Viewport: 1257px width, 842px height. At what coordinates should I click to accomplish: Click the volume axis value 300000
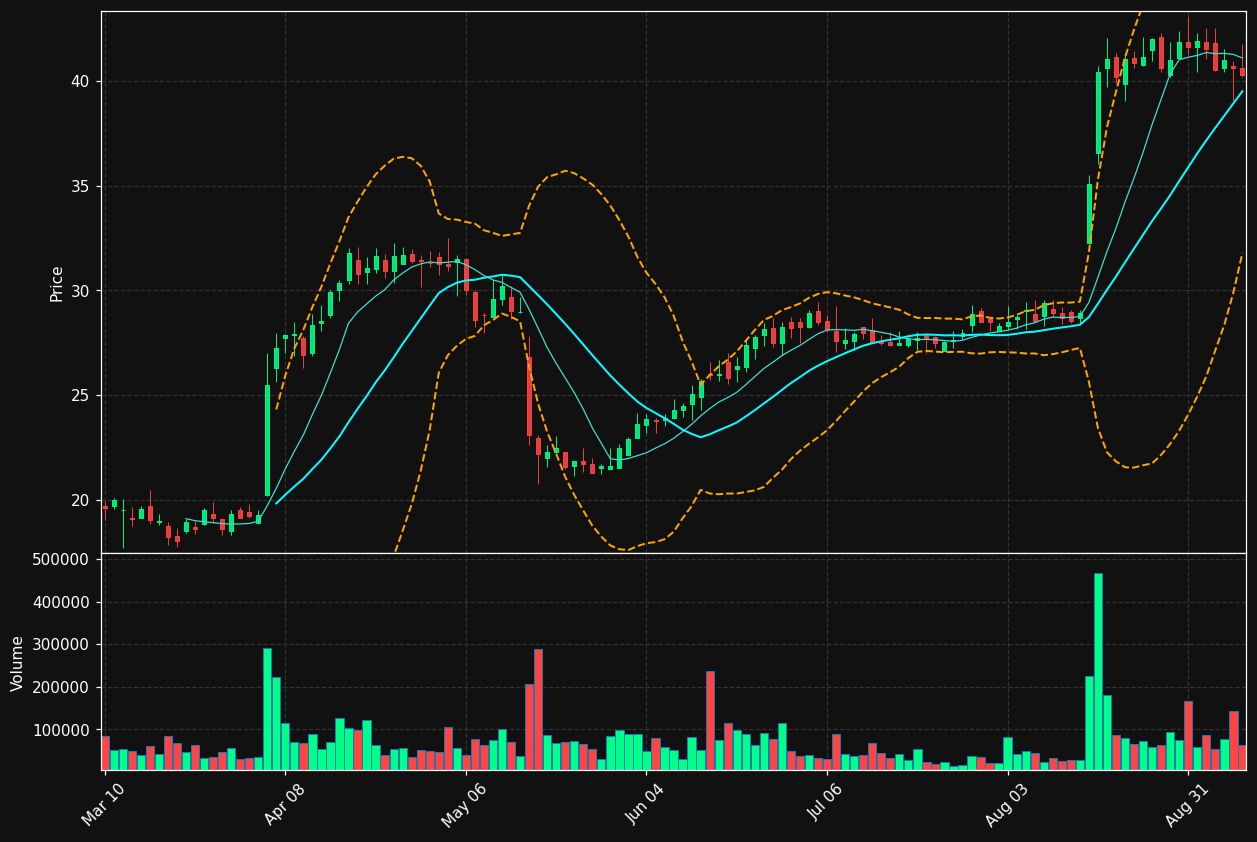click(x=61, y=645)
